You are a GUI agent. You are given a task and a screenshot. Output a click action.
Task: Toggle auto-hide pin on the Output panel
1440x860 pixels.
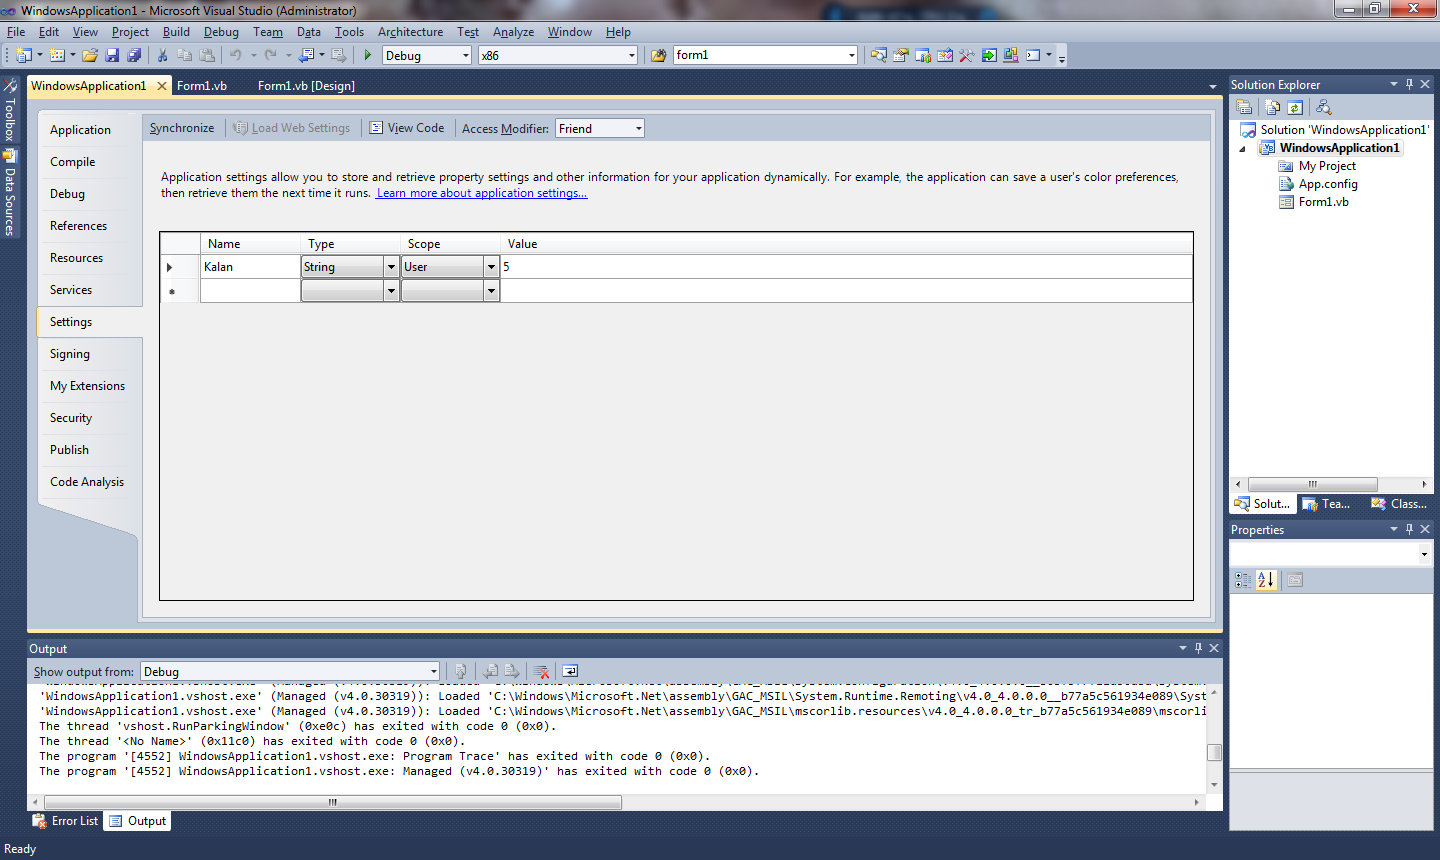point(1198,648)
